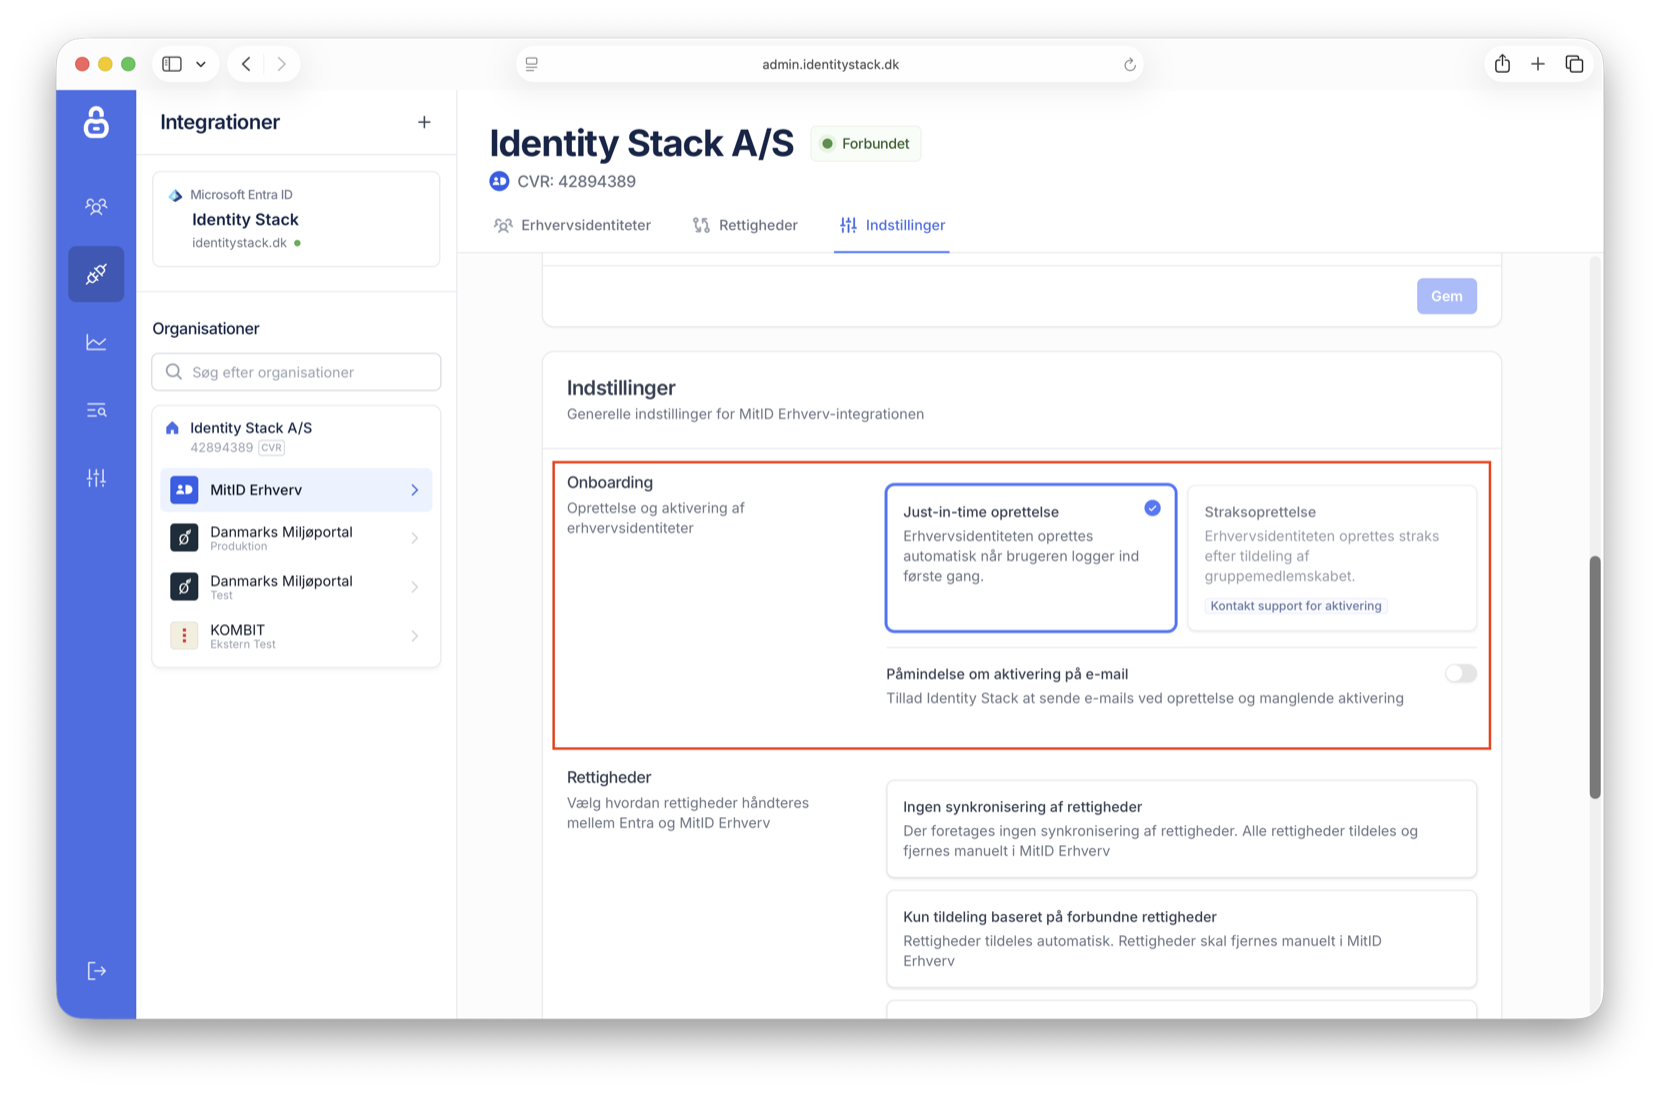
Task: Click the Danmarks Miljøportal Test icon
Action: click(184, 587)
